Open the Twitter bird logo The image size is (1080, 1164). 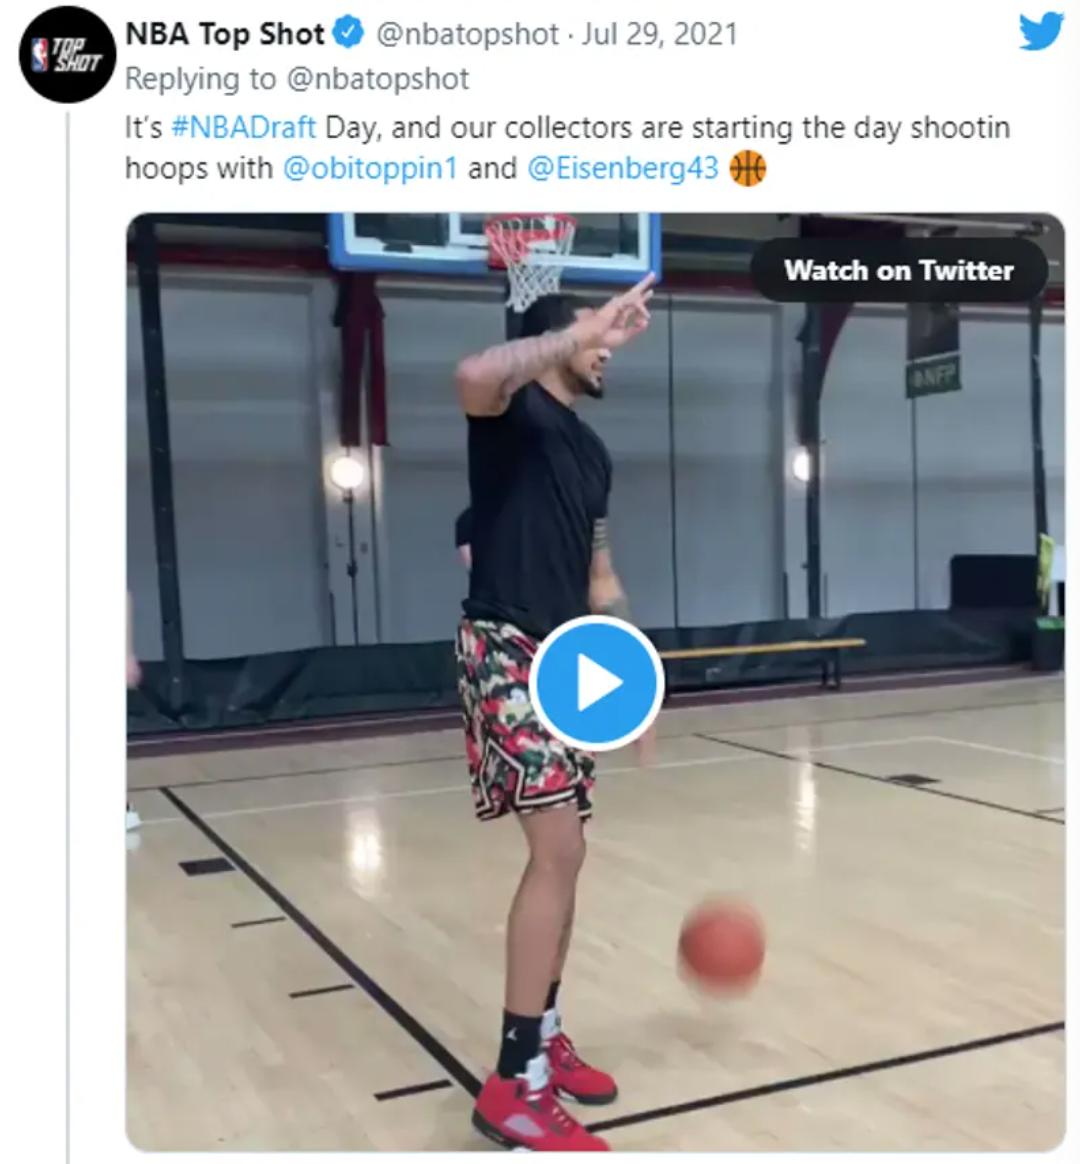tap(1040, 32)
